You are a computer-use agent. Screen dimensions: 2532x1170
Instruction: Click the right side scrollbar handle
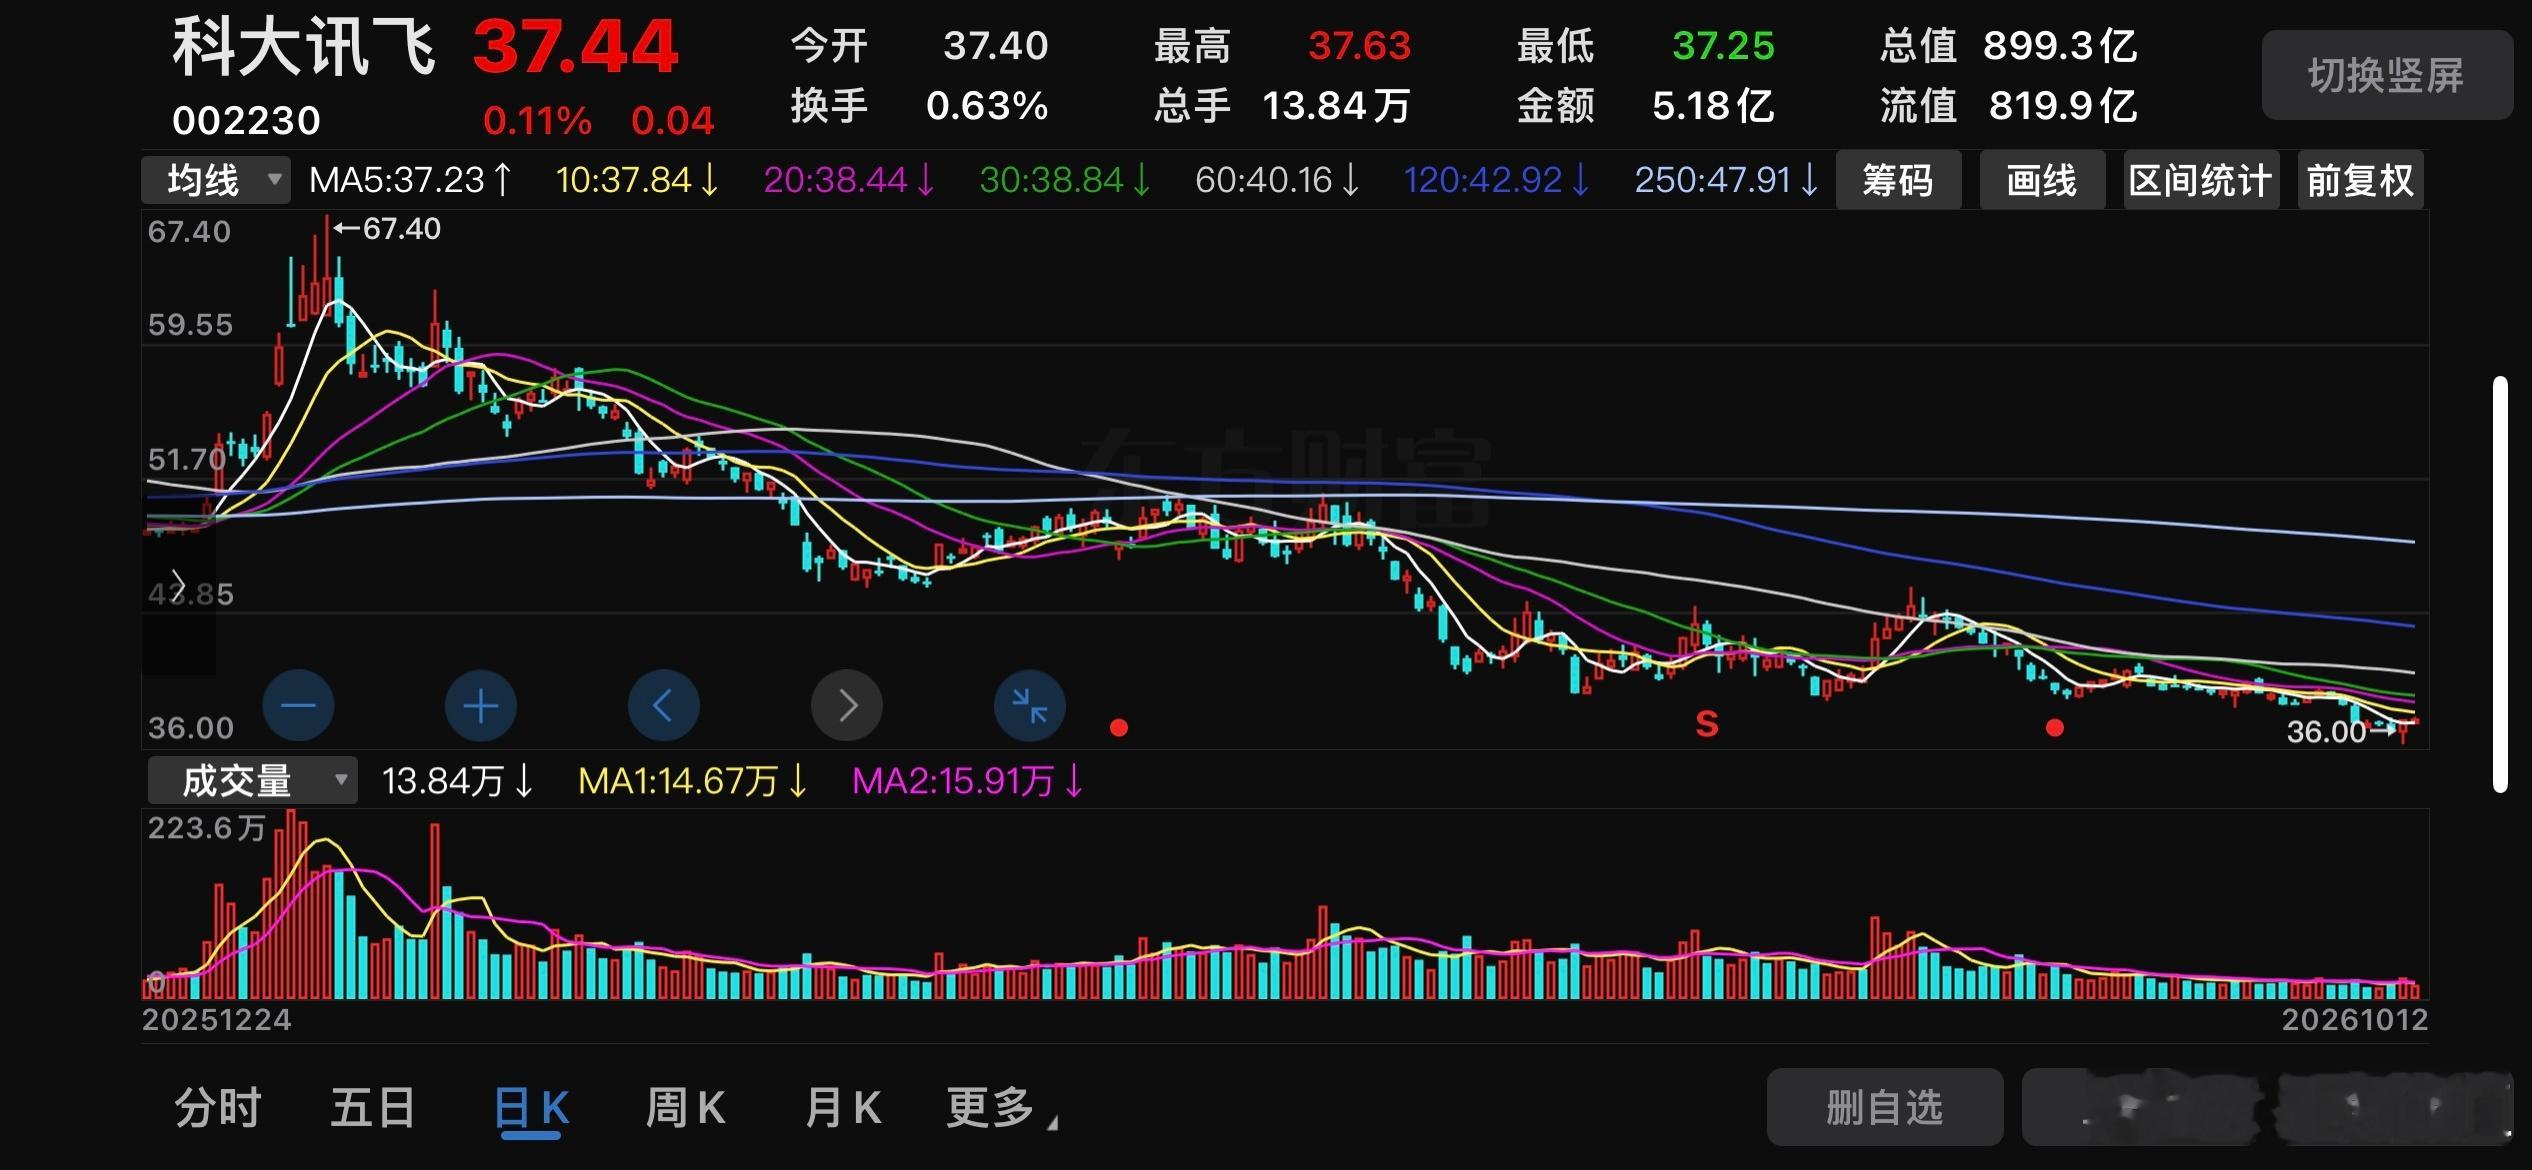[2500, 584]
